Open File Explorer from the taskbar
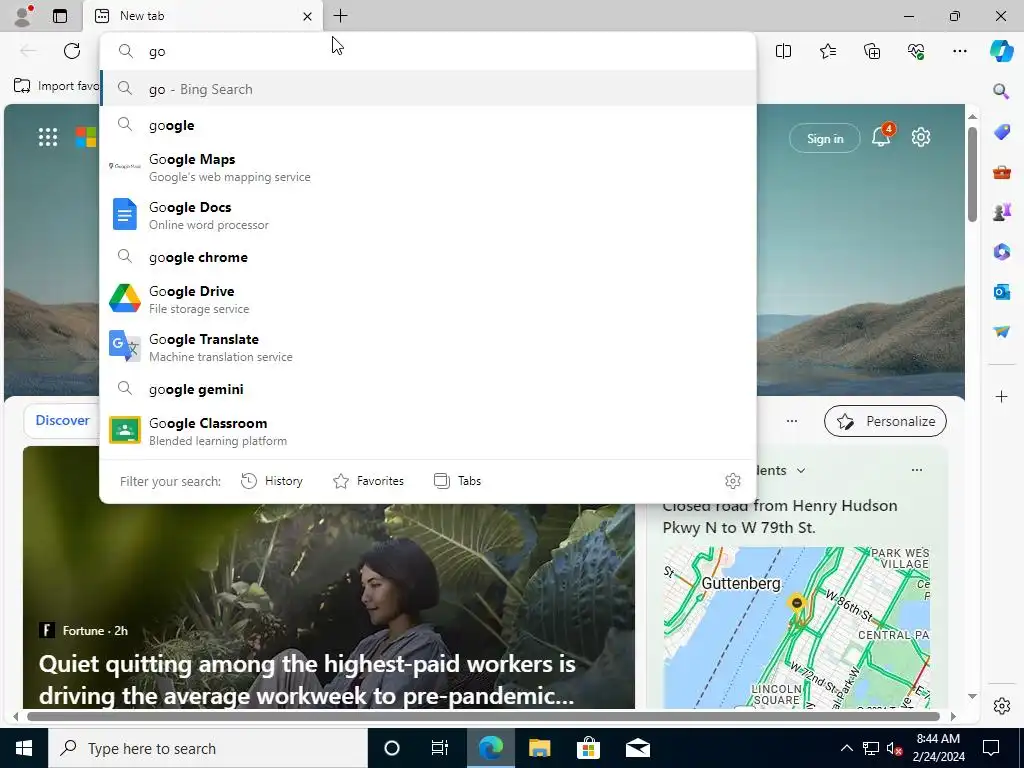 click(x=539, y=748)
